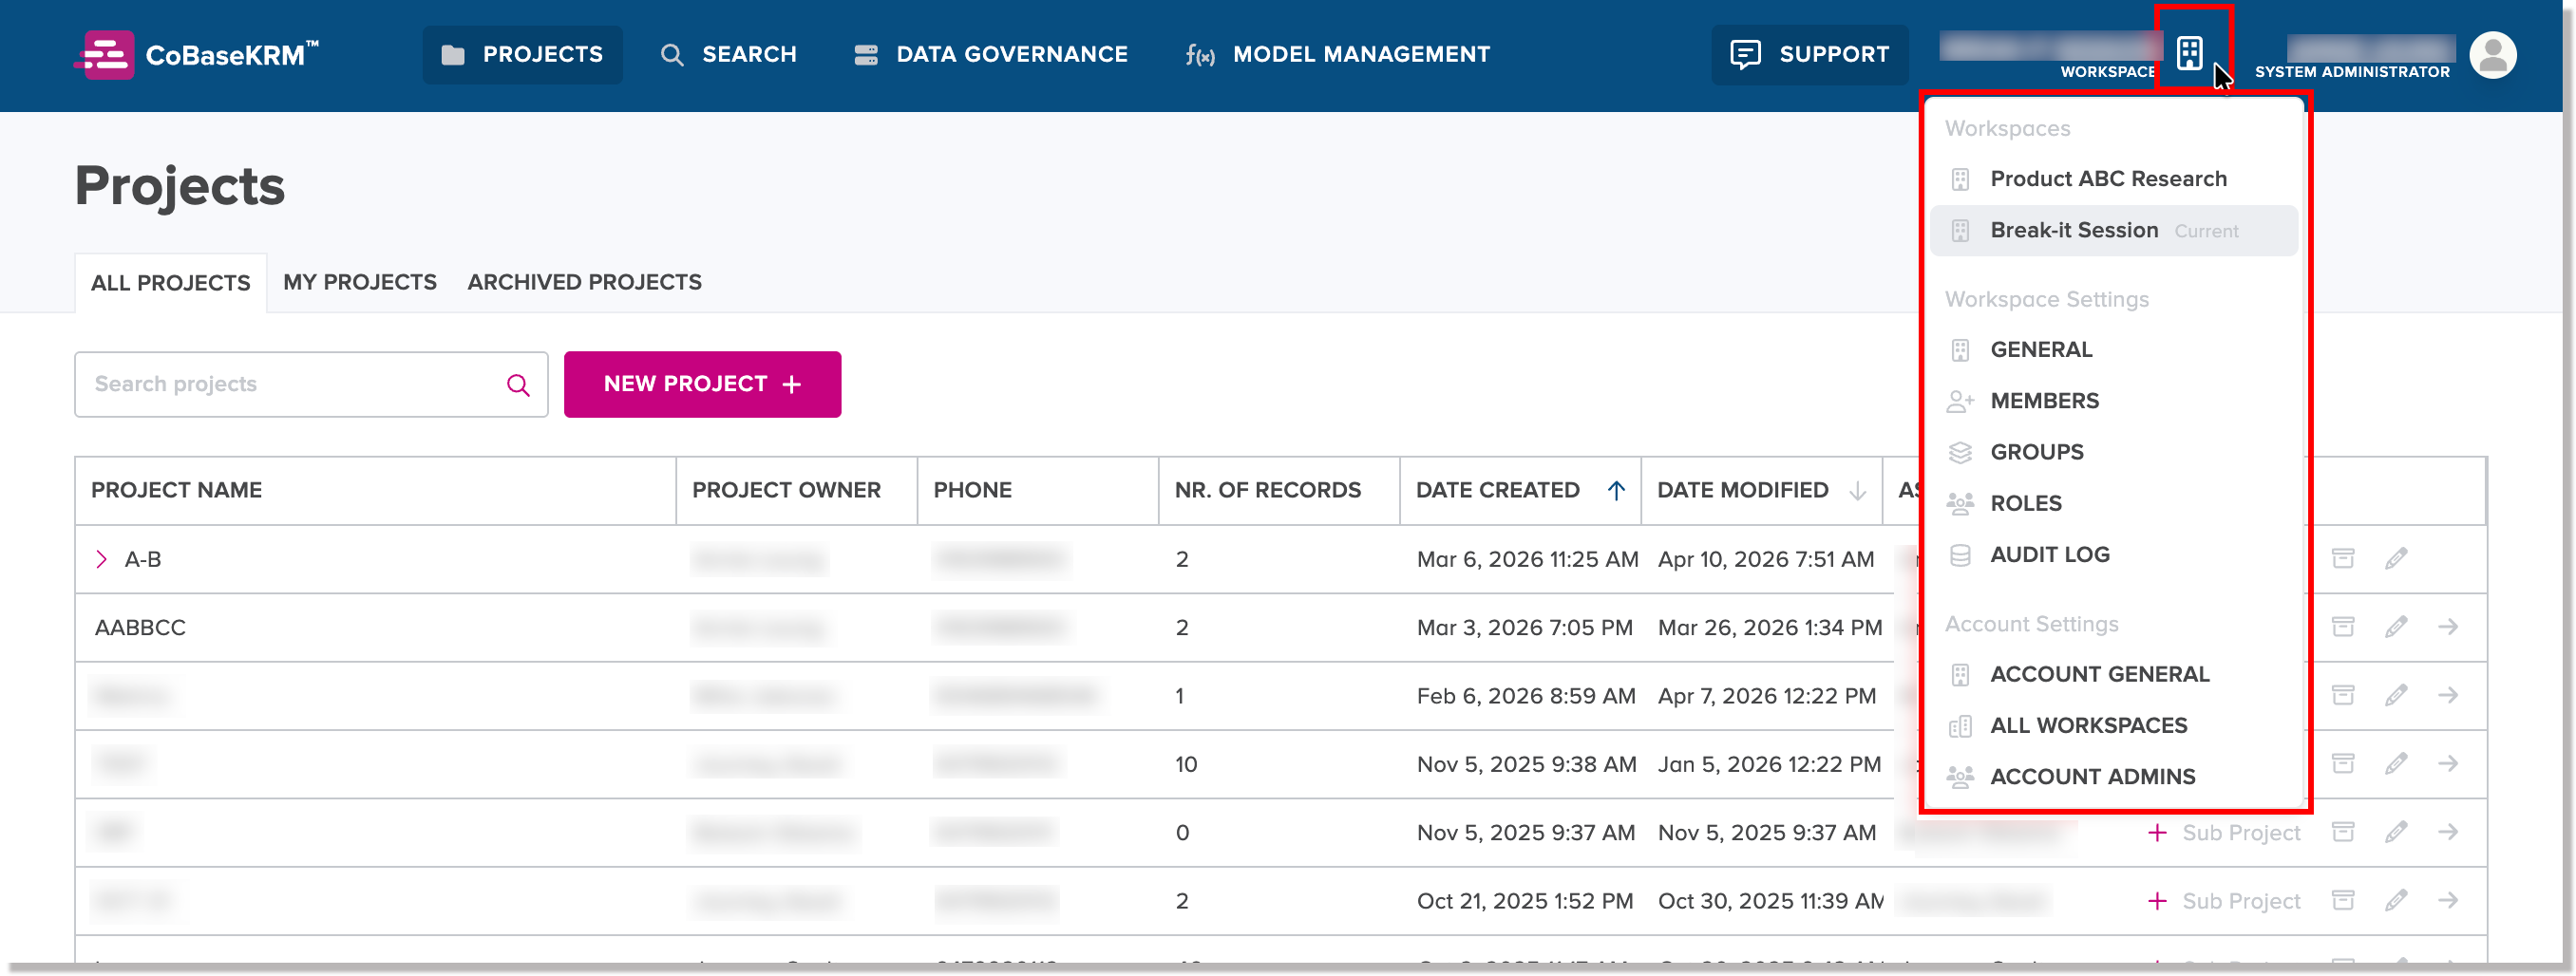
Task: Edit the AABBCC project
Action: (2395, 627)
